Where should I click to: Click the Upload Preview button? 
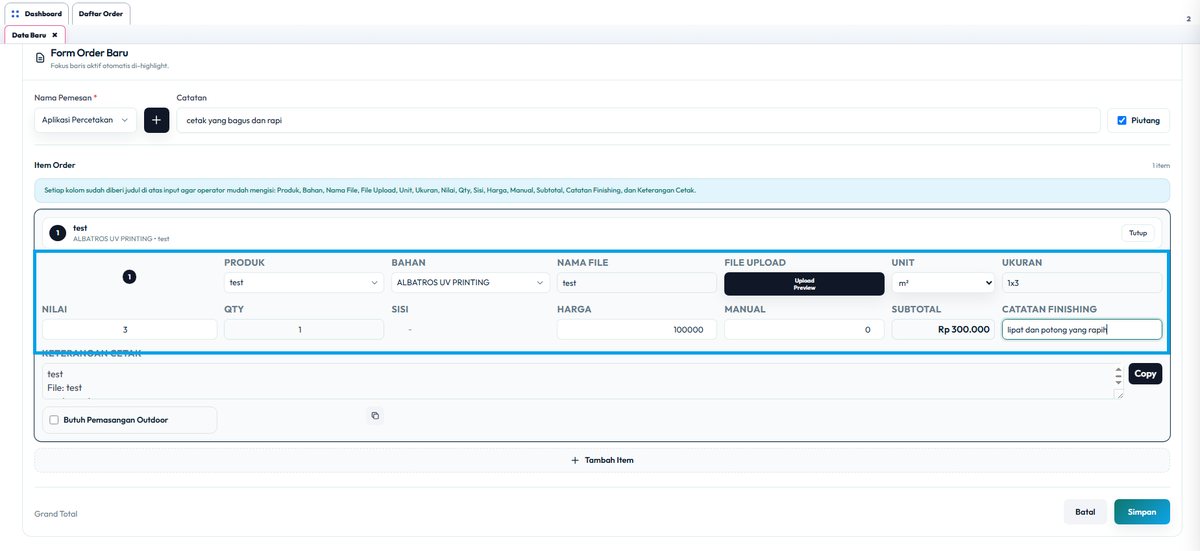(x=804, y=284)
